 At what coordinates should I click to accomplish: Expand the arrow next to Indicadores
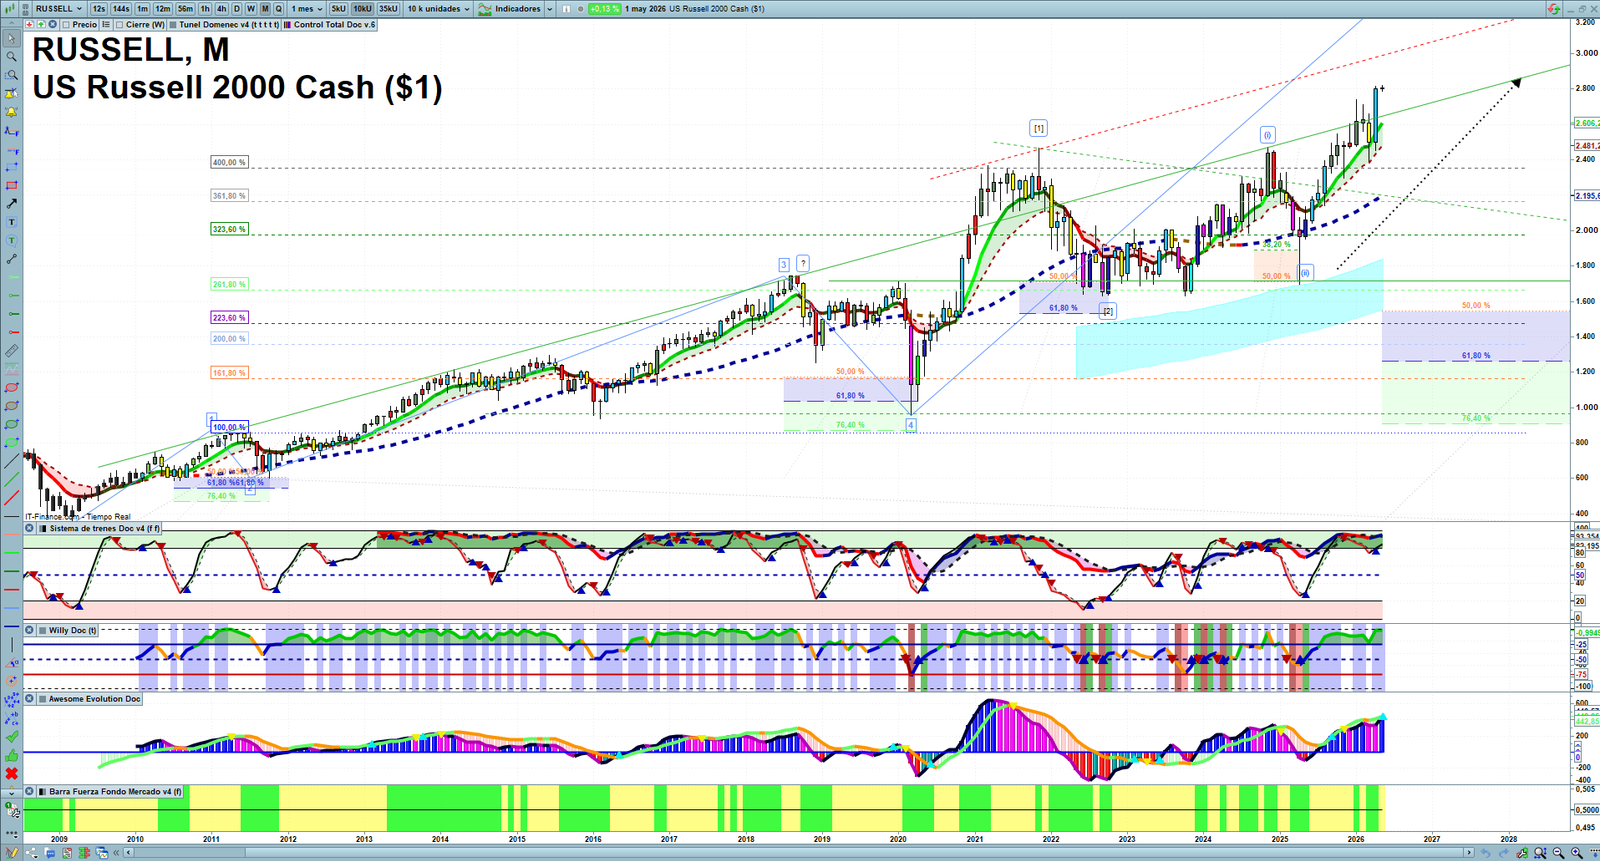pyautogui.click(x=550, y=9)
